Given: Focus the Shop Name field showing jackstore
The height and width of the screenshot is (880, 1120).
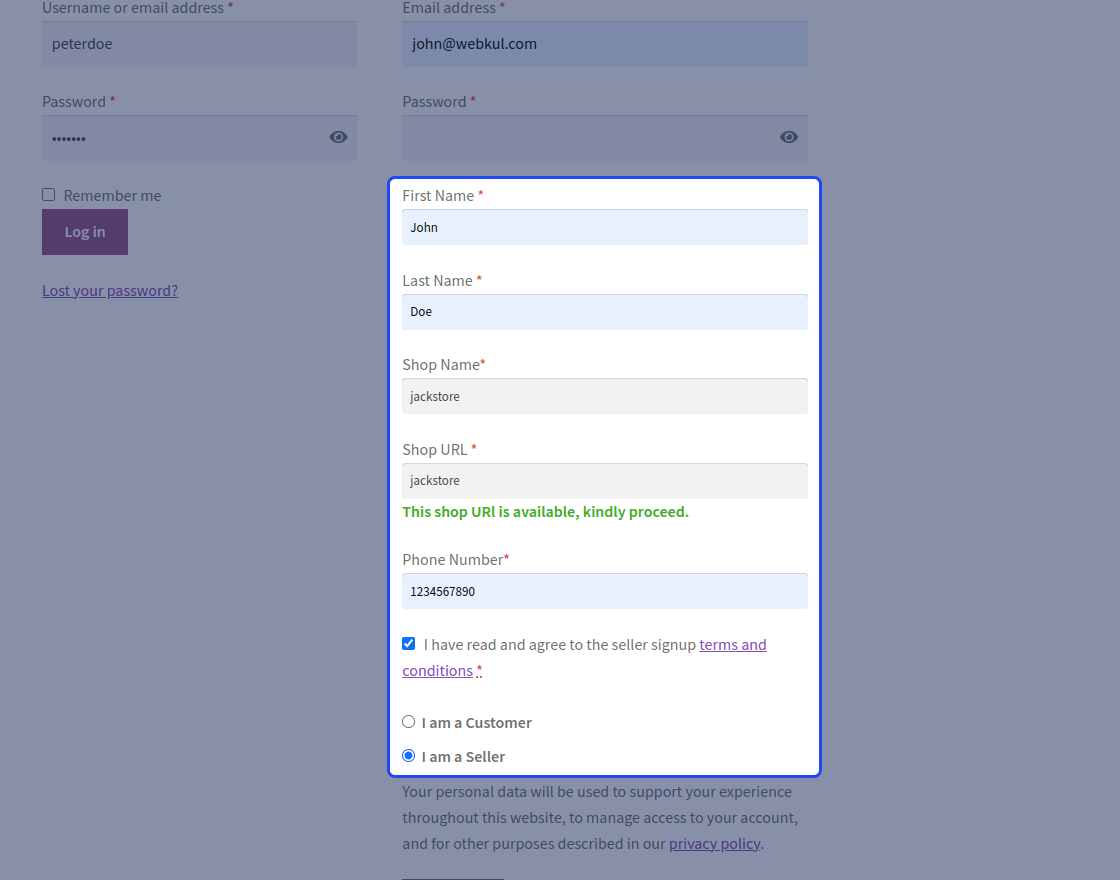Looking at the screenshot, I should click(x=604, y=396).
